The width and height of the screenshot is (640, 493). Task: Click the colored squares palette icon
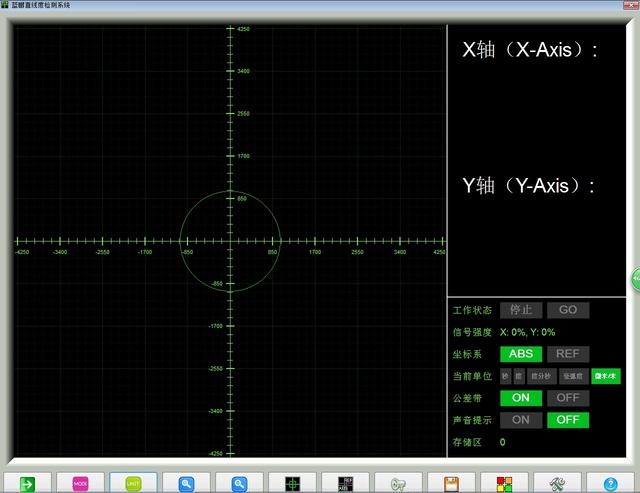point(505,483)
